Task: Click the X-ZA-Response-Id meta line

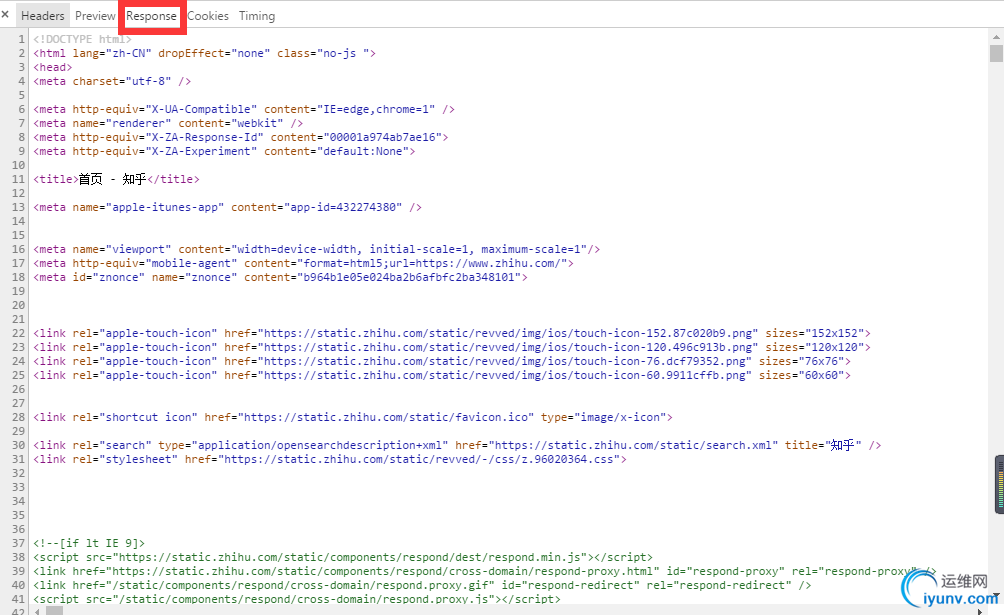Action: 241,137
